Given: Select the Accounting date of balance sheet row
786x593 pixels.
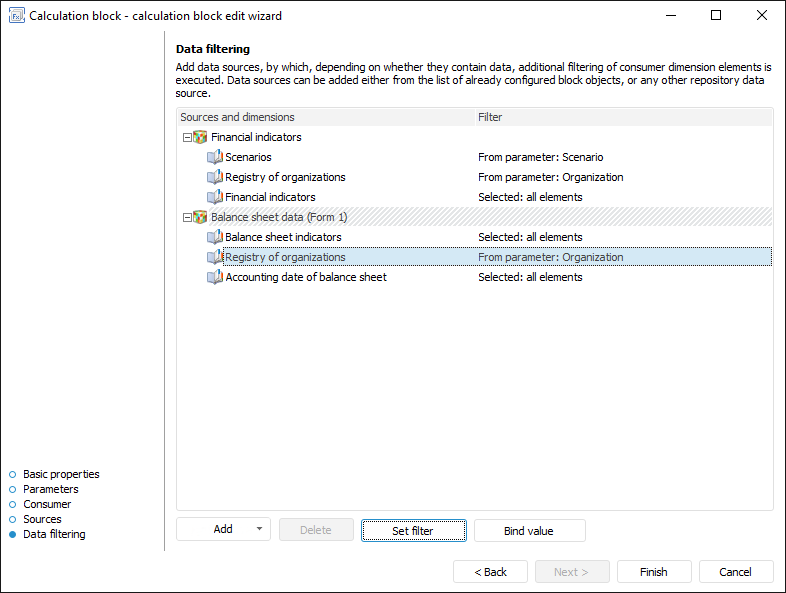Looking at the screenshot, I should [x=305, y=277].
